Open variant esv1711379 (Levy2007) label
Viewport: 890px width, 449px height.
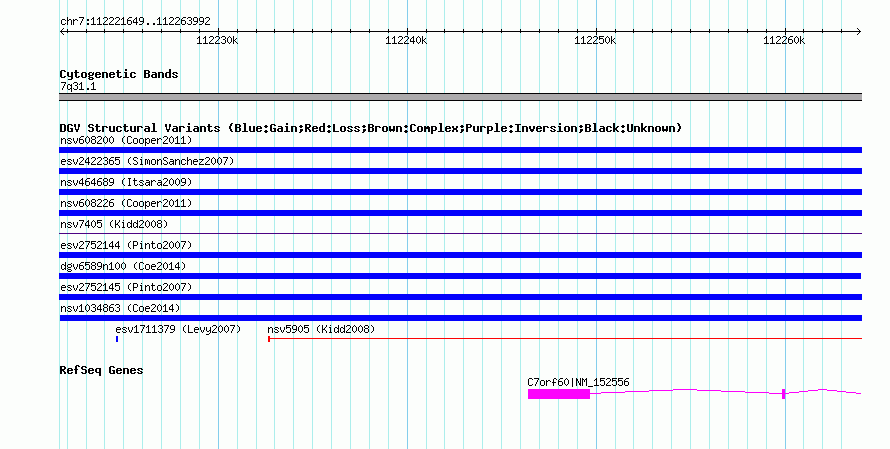point(178,329)
